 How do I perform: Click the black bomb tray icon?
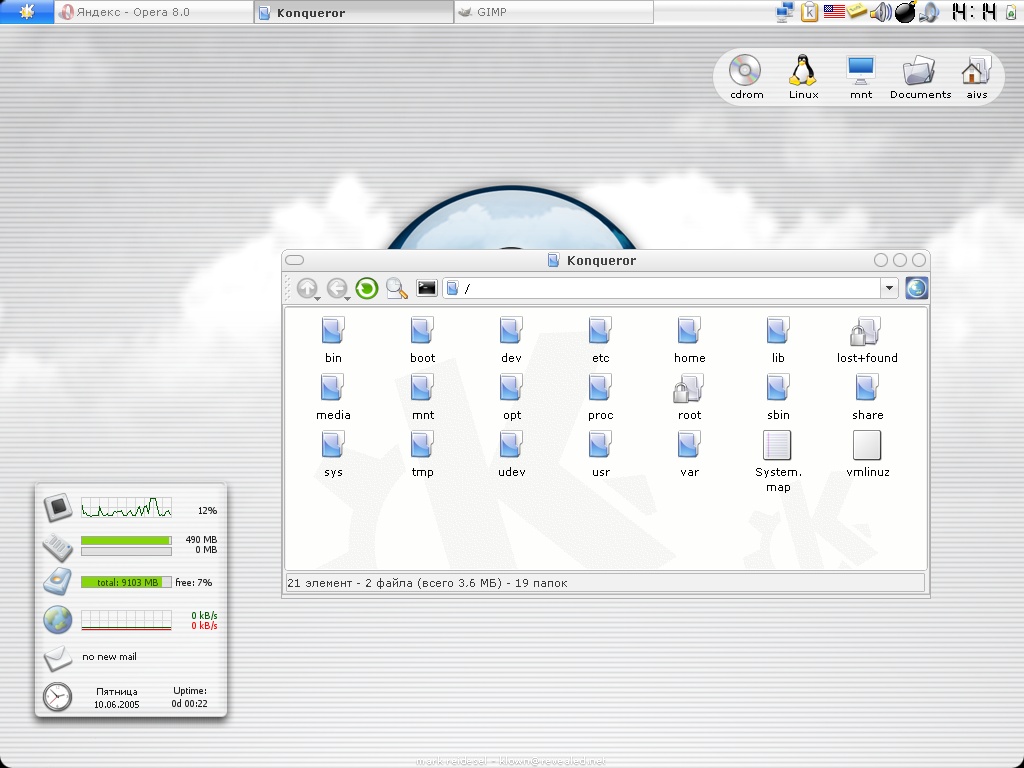pyautogui.click(x=905, y=12)
